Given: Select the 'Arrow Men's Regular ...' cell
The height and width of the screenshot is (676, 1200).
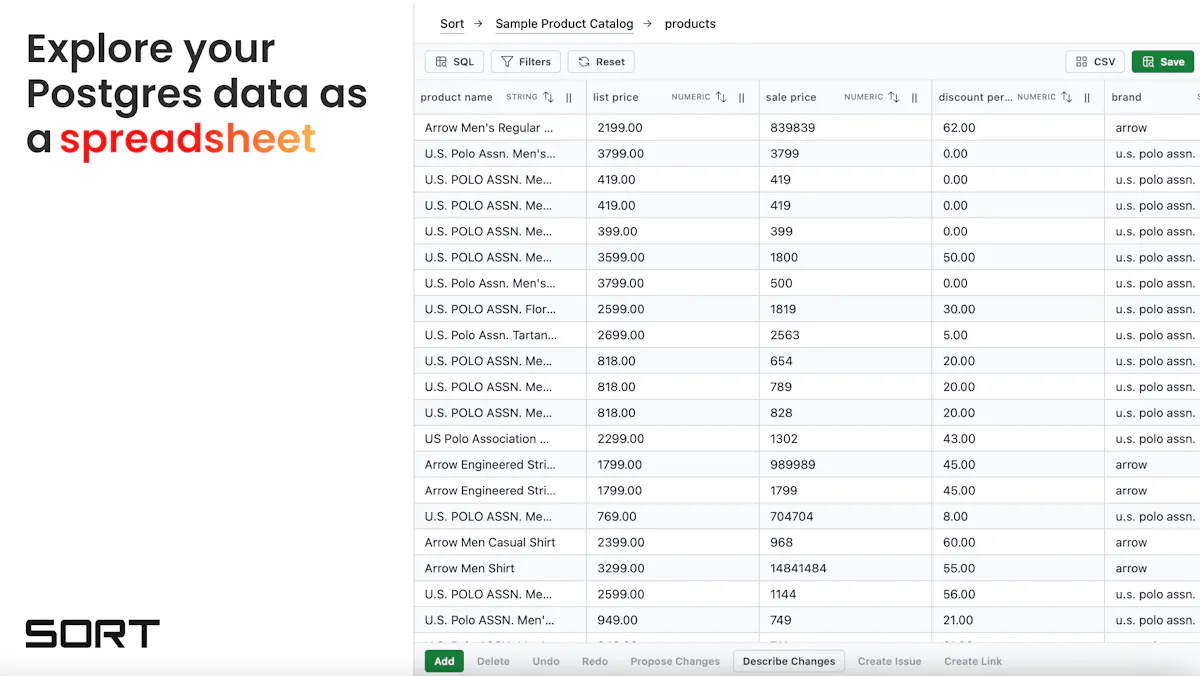Looking at the screenshot, I should click(500, 128).
